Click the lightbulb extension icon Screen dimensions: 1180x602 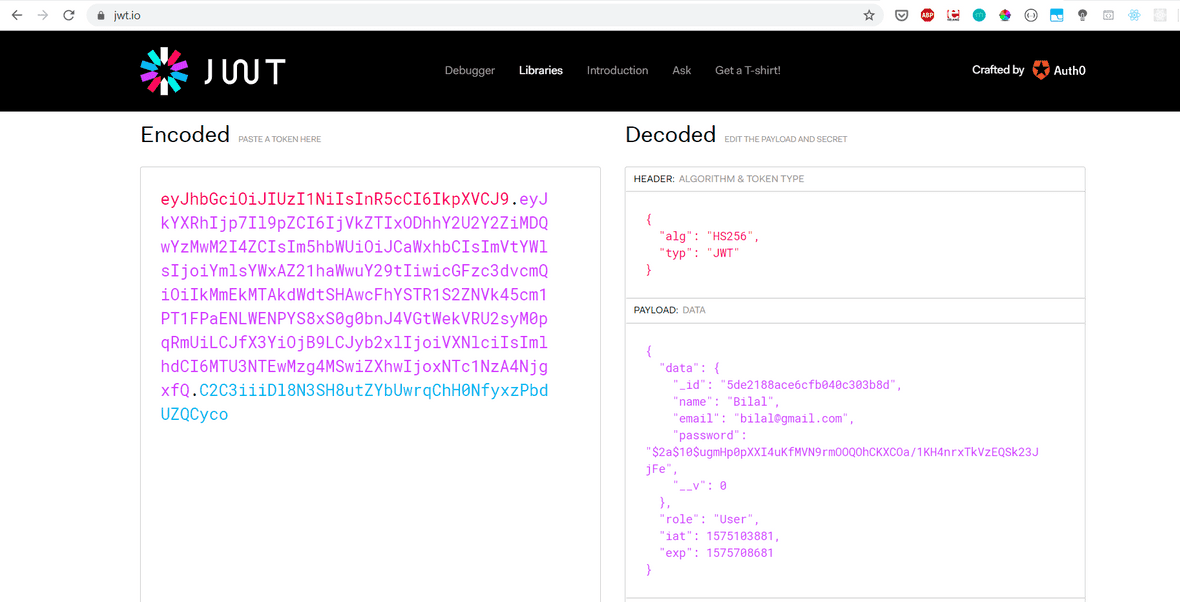tap(1082, 15)
